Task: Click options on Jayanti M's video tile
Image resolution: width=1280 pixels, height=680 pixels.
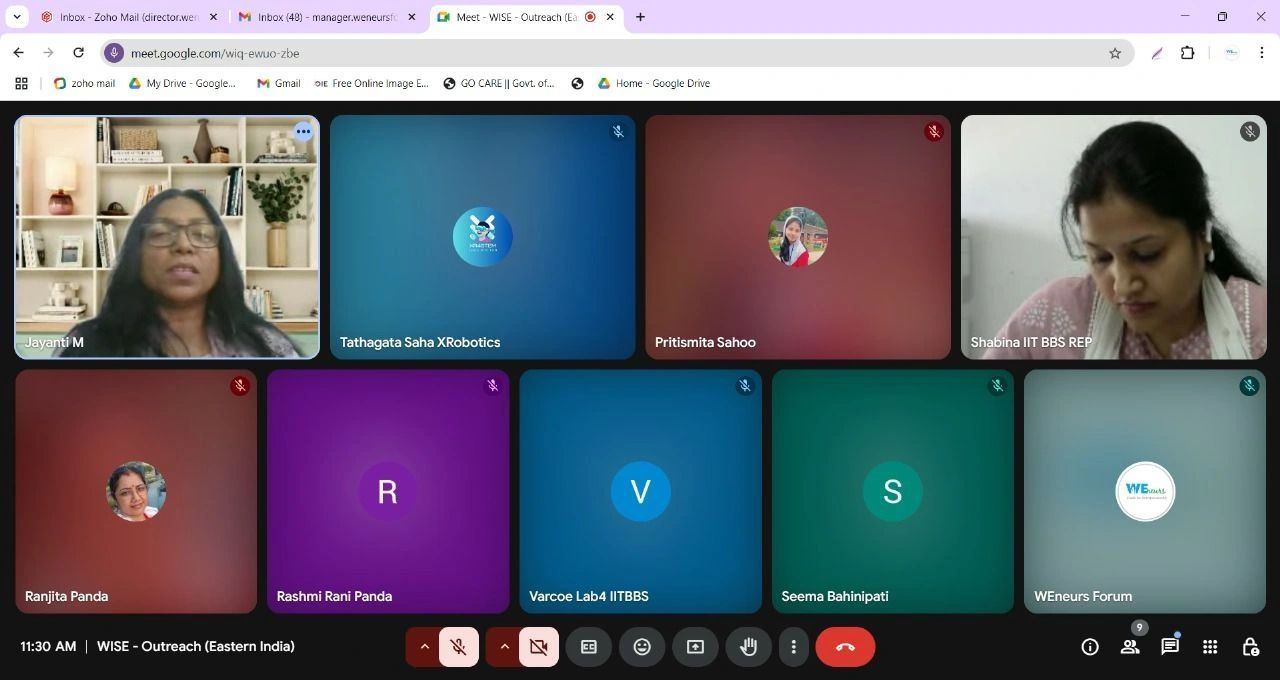Action: (x=303, y=132)
